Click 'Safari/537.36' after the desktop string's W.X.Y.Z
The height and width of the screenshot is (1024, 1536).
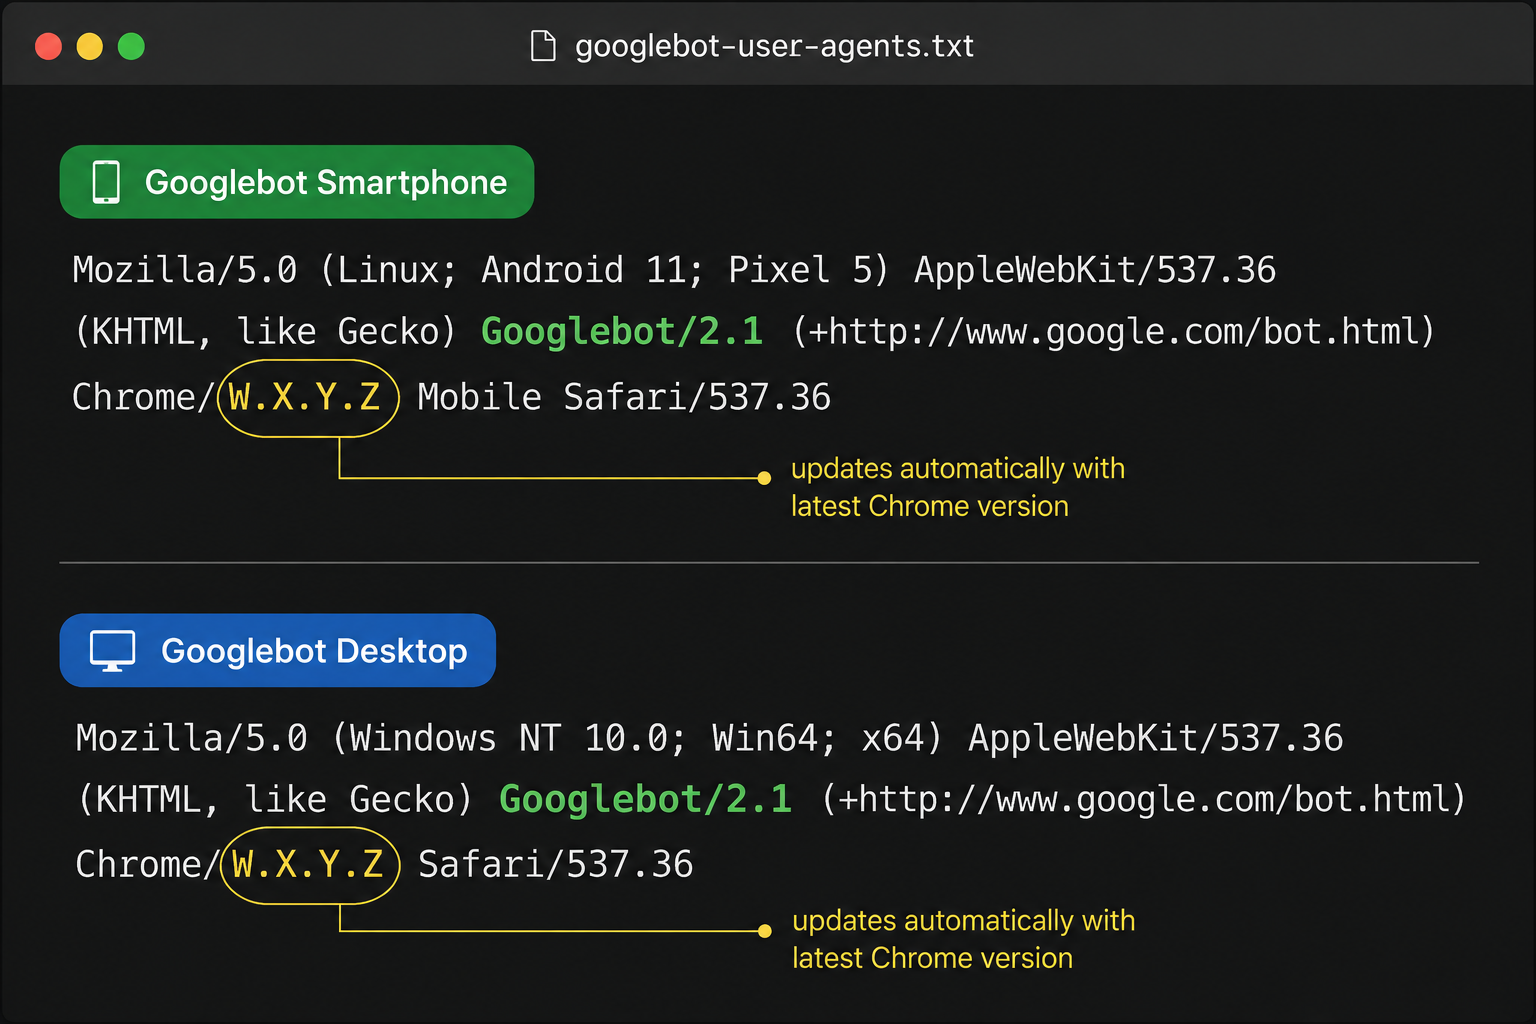pos(556,864)
